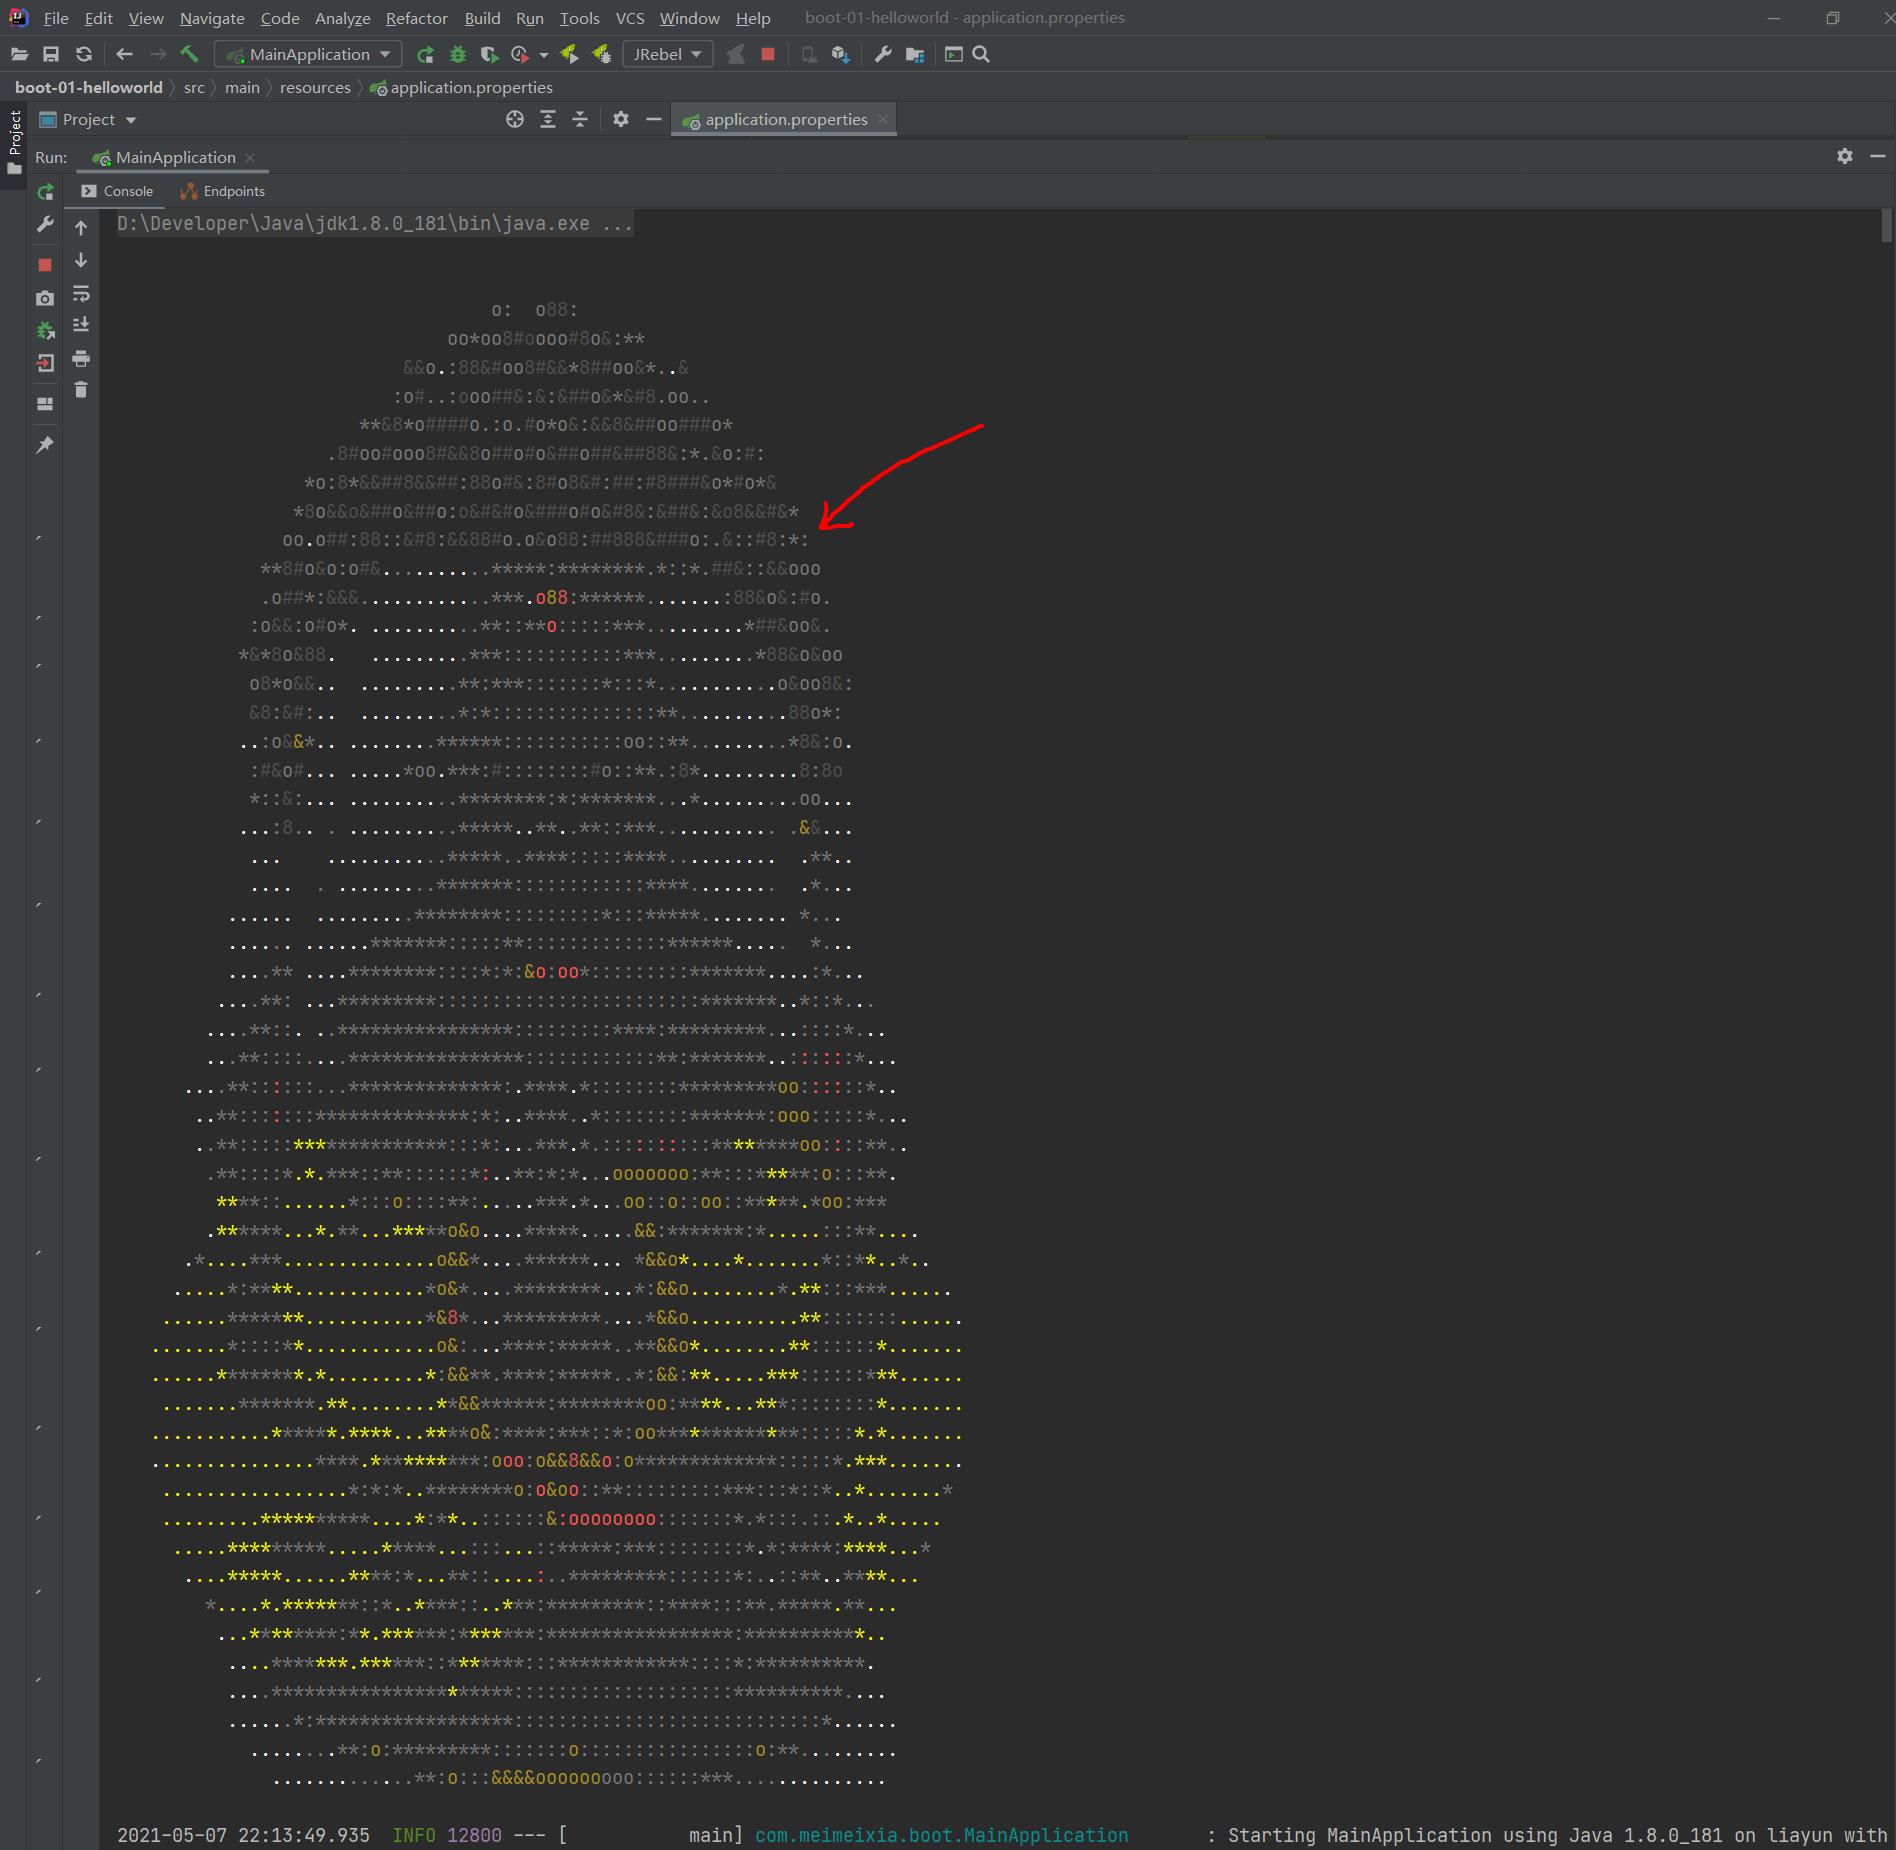Run with JRebel rocket icon
The height and width of the screenshot is (1850, 1896).
569,54
